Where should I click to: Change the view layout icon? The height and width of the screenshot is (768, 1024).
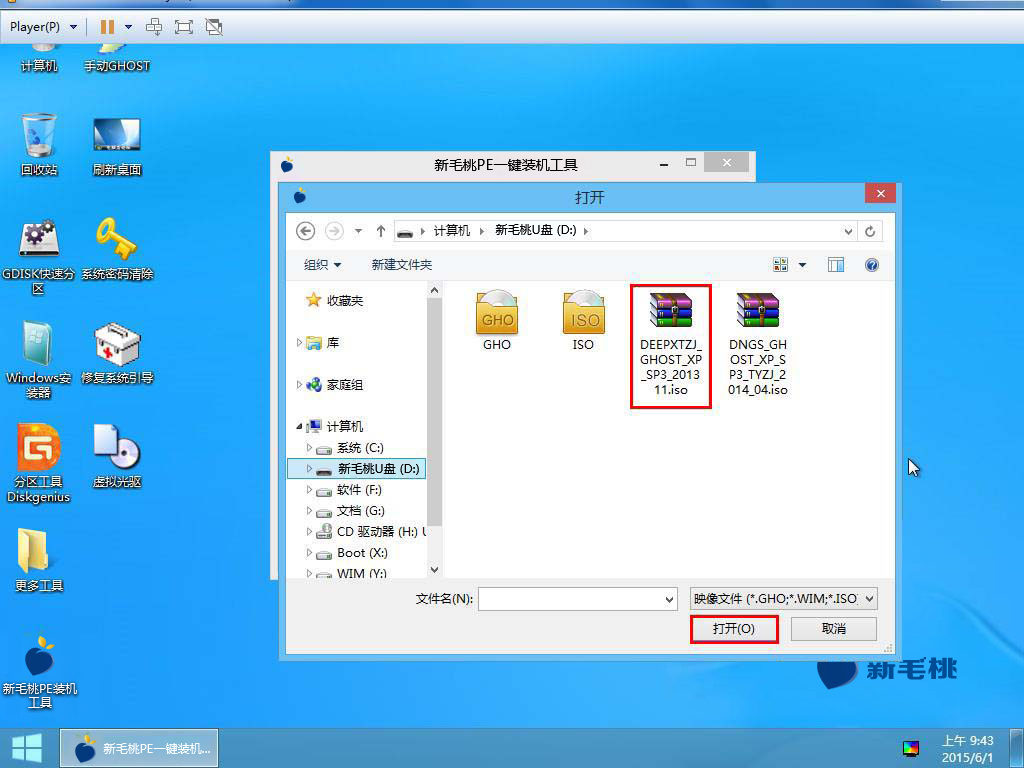coord(780,264)
